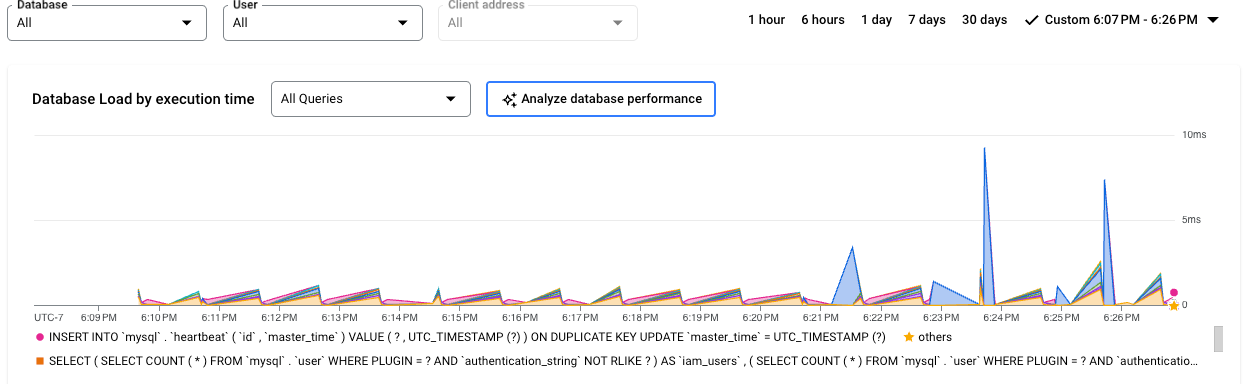The width and height of the screenshot is (1243, 384).
Task: Click the sparkle icon in Analyze button
Action: (x=509, y=99)
